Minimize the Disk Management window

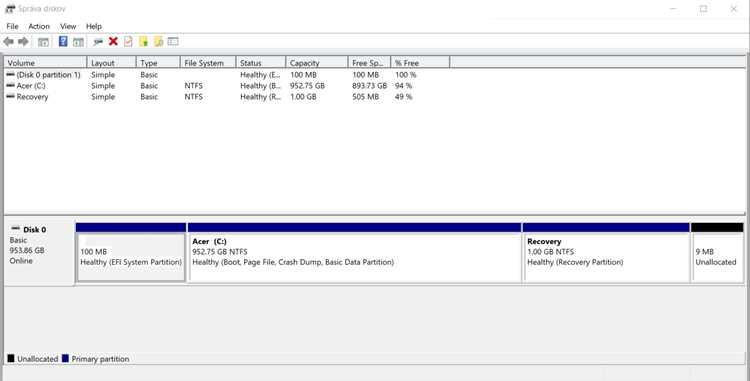pyautogui.click(x=673, y=9)
